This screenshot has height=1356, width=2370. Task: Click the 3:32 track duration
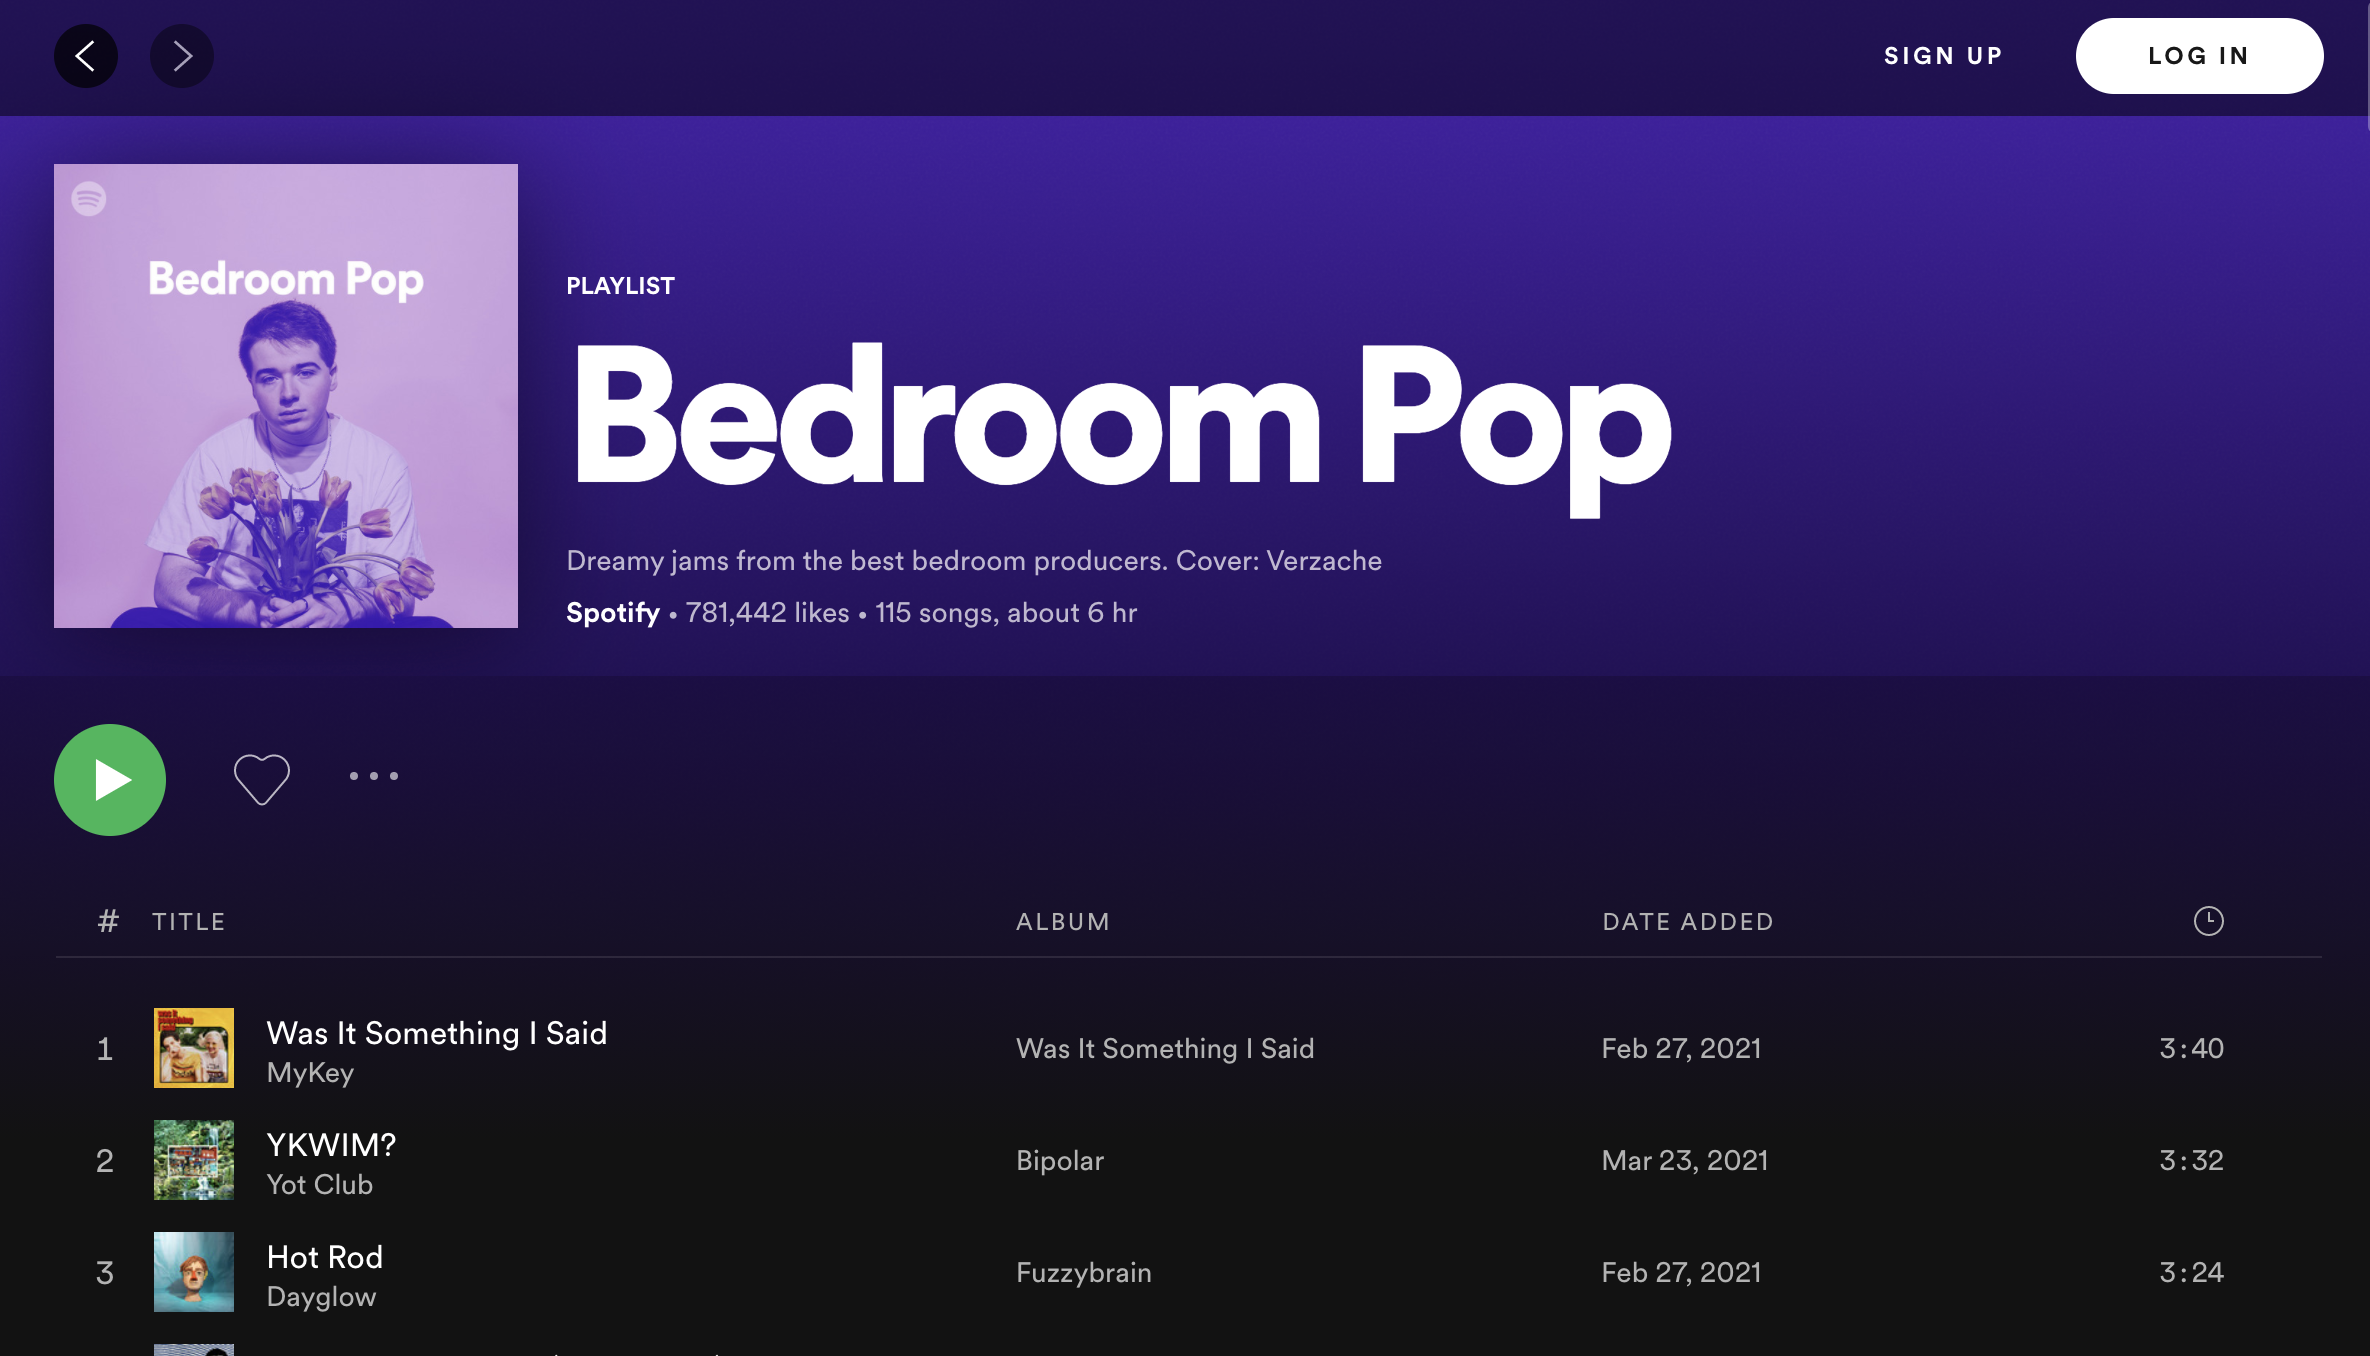click(2191, 1160)
